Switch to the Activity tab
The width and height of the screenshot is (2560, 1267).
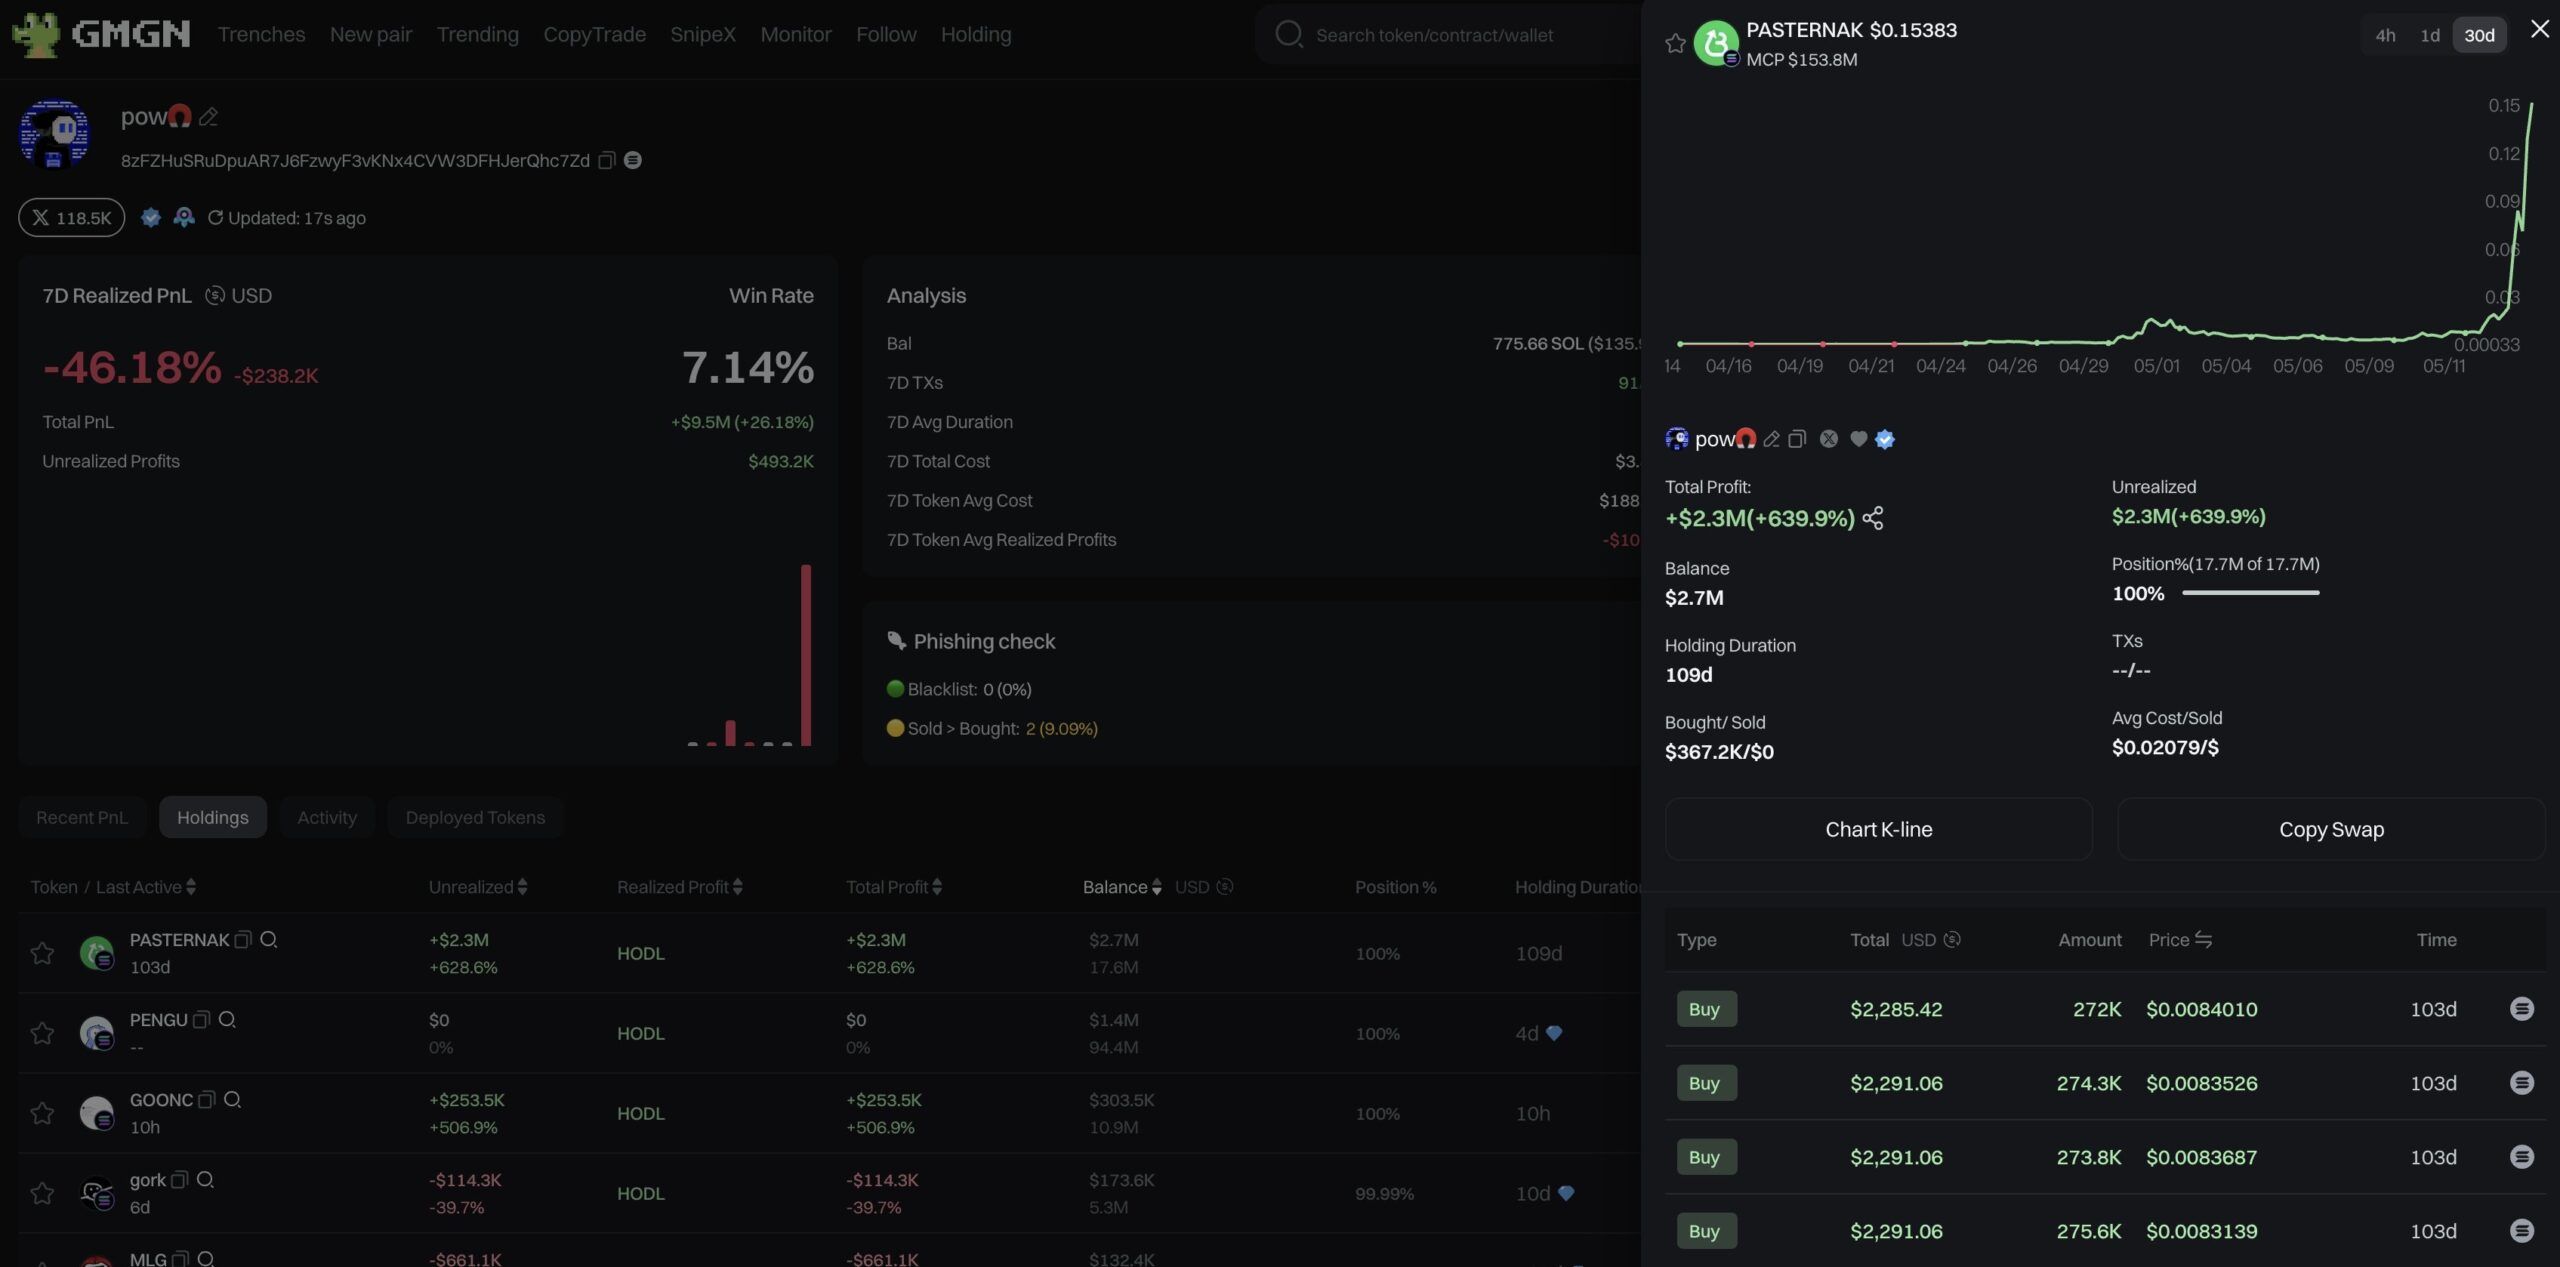pyautogui.click(x=326, y=817)
